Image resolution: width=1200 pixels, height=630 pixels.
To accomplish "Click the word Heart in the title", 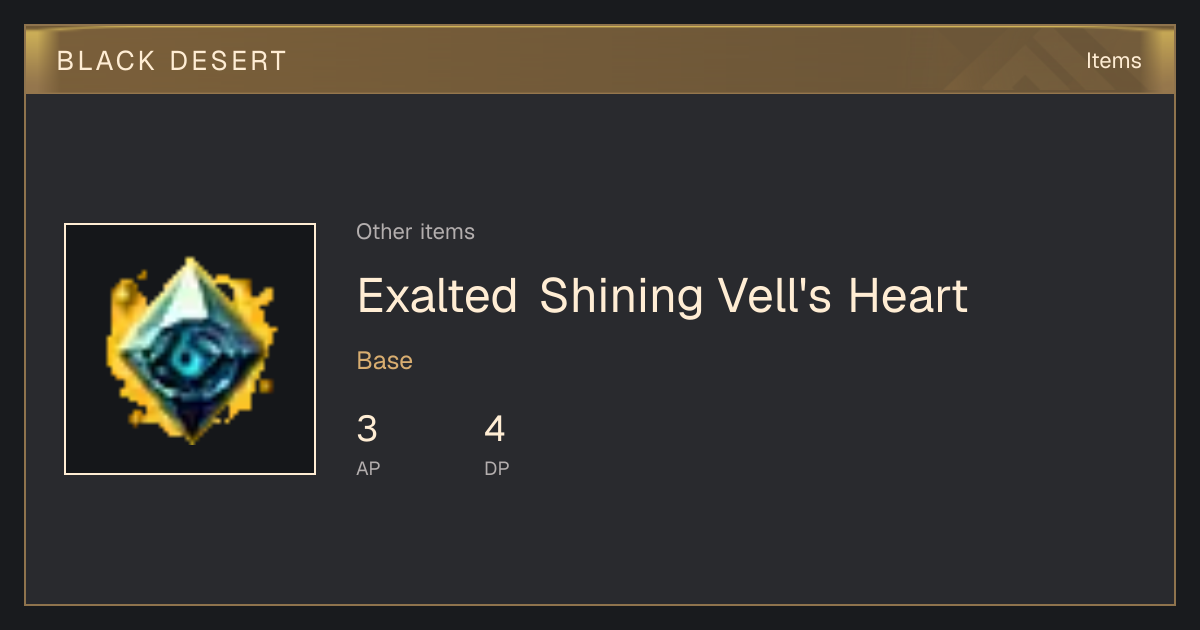I will 908,296.
